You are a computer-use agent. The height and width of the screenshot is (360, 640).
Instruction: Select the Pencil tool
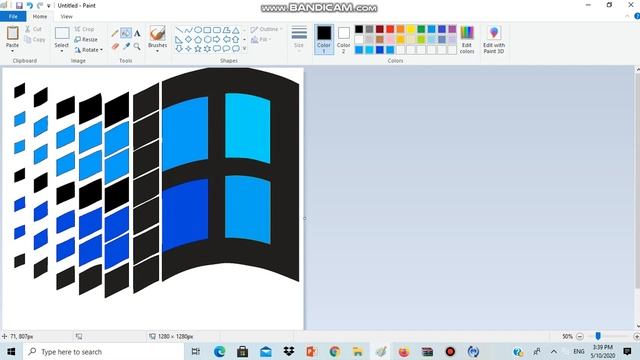tap(115, 33)
